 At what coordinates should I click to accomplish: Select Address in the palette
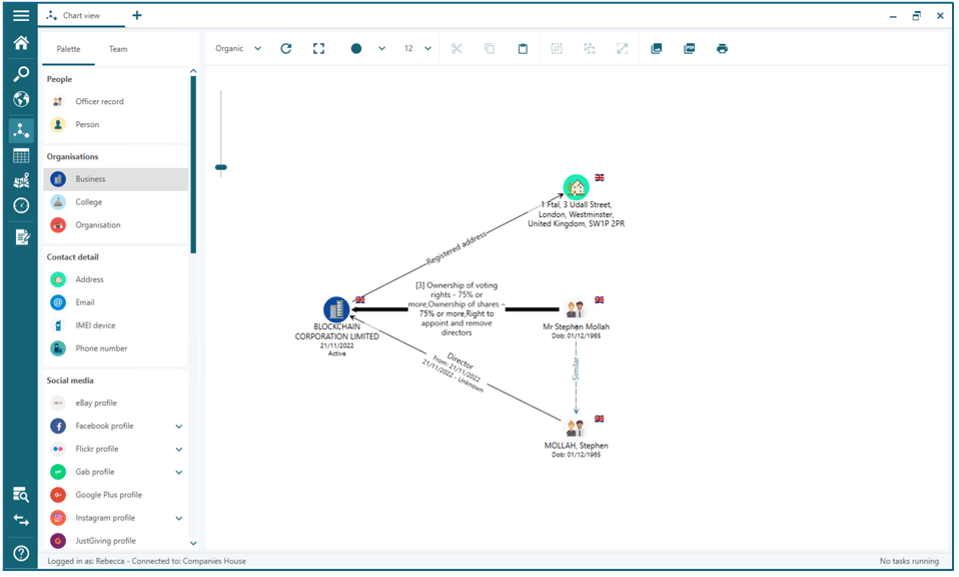click(116, 280)
